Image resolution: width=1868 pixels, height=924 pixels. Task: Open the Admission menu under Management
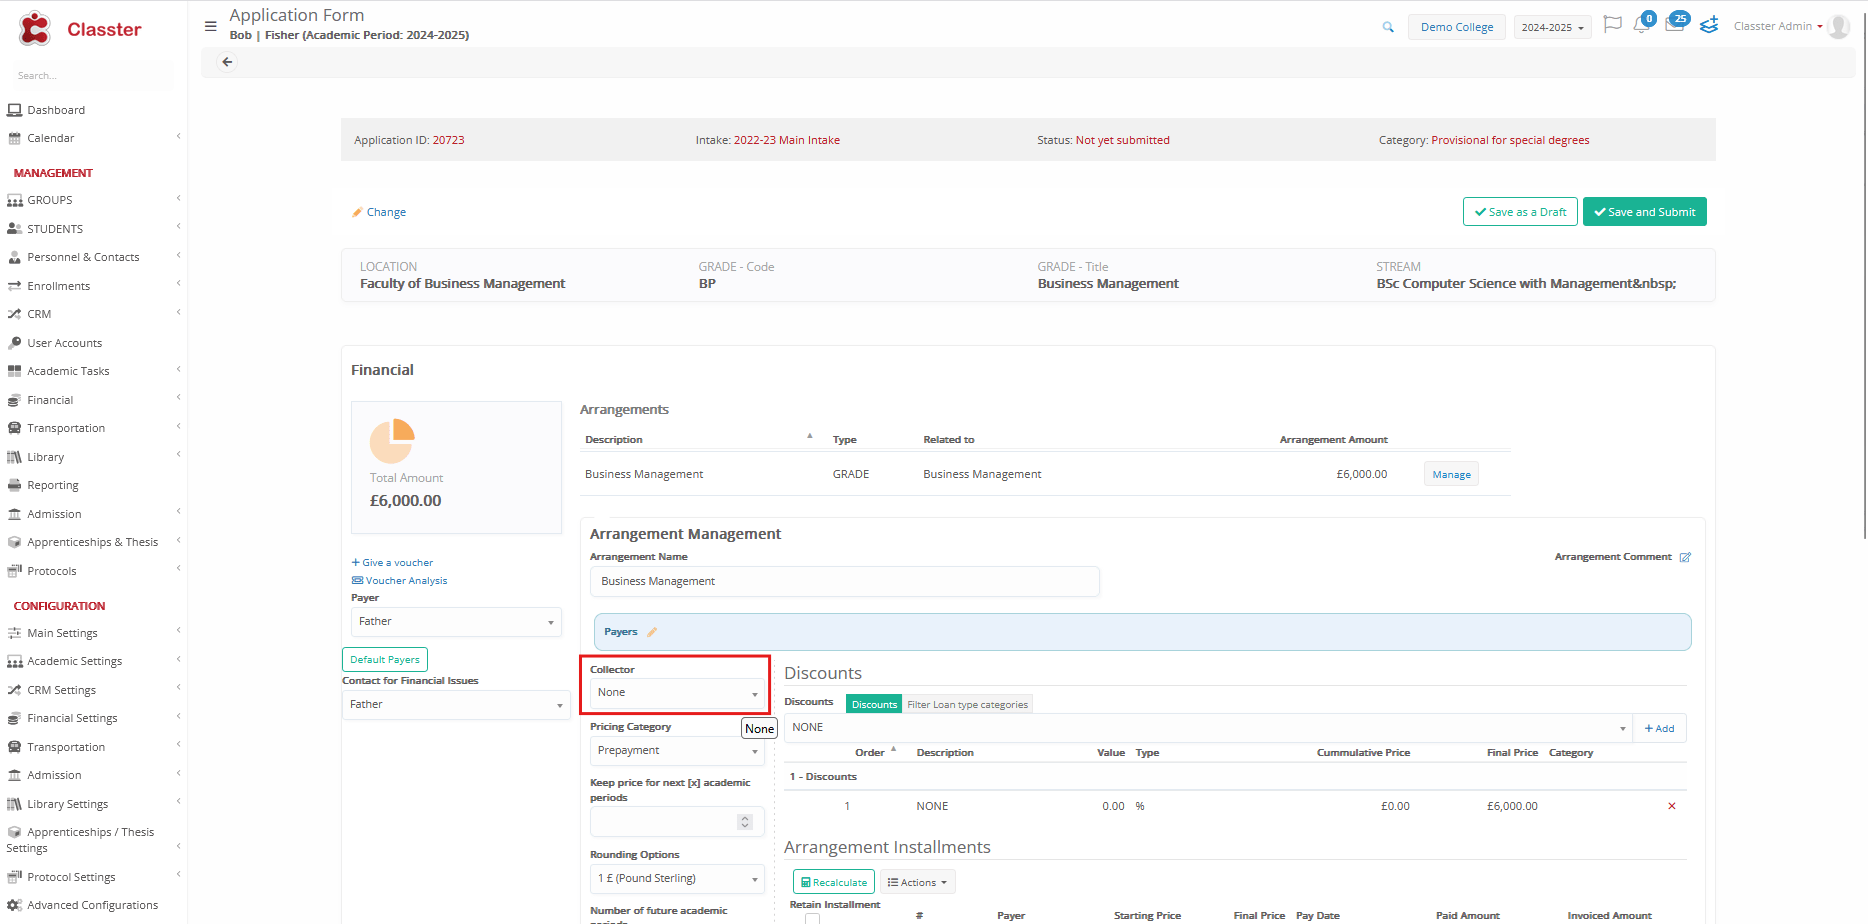coord(54,514)
